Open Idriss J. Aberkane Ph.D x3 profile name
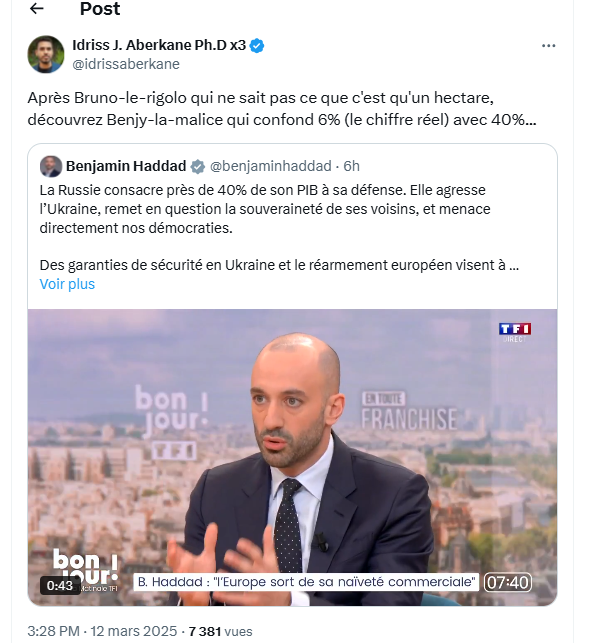The height and width of the screenshot is (643, 595). click(x=159, y=45)
